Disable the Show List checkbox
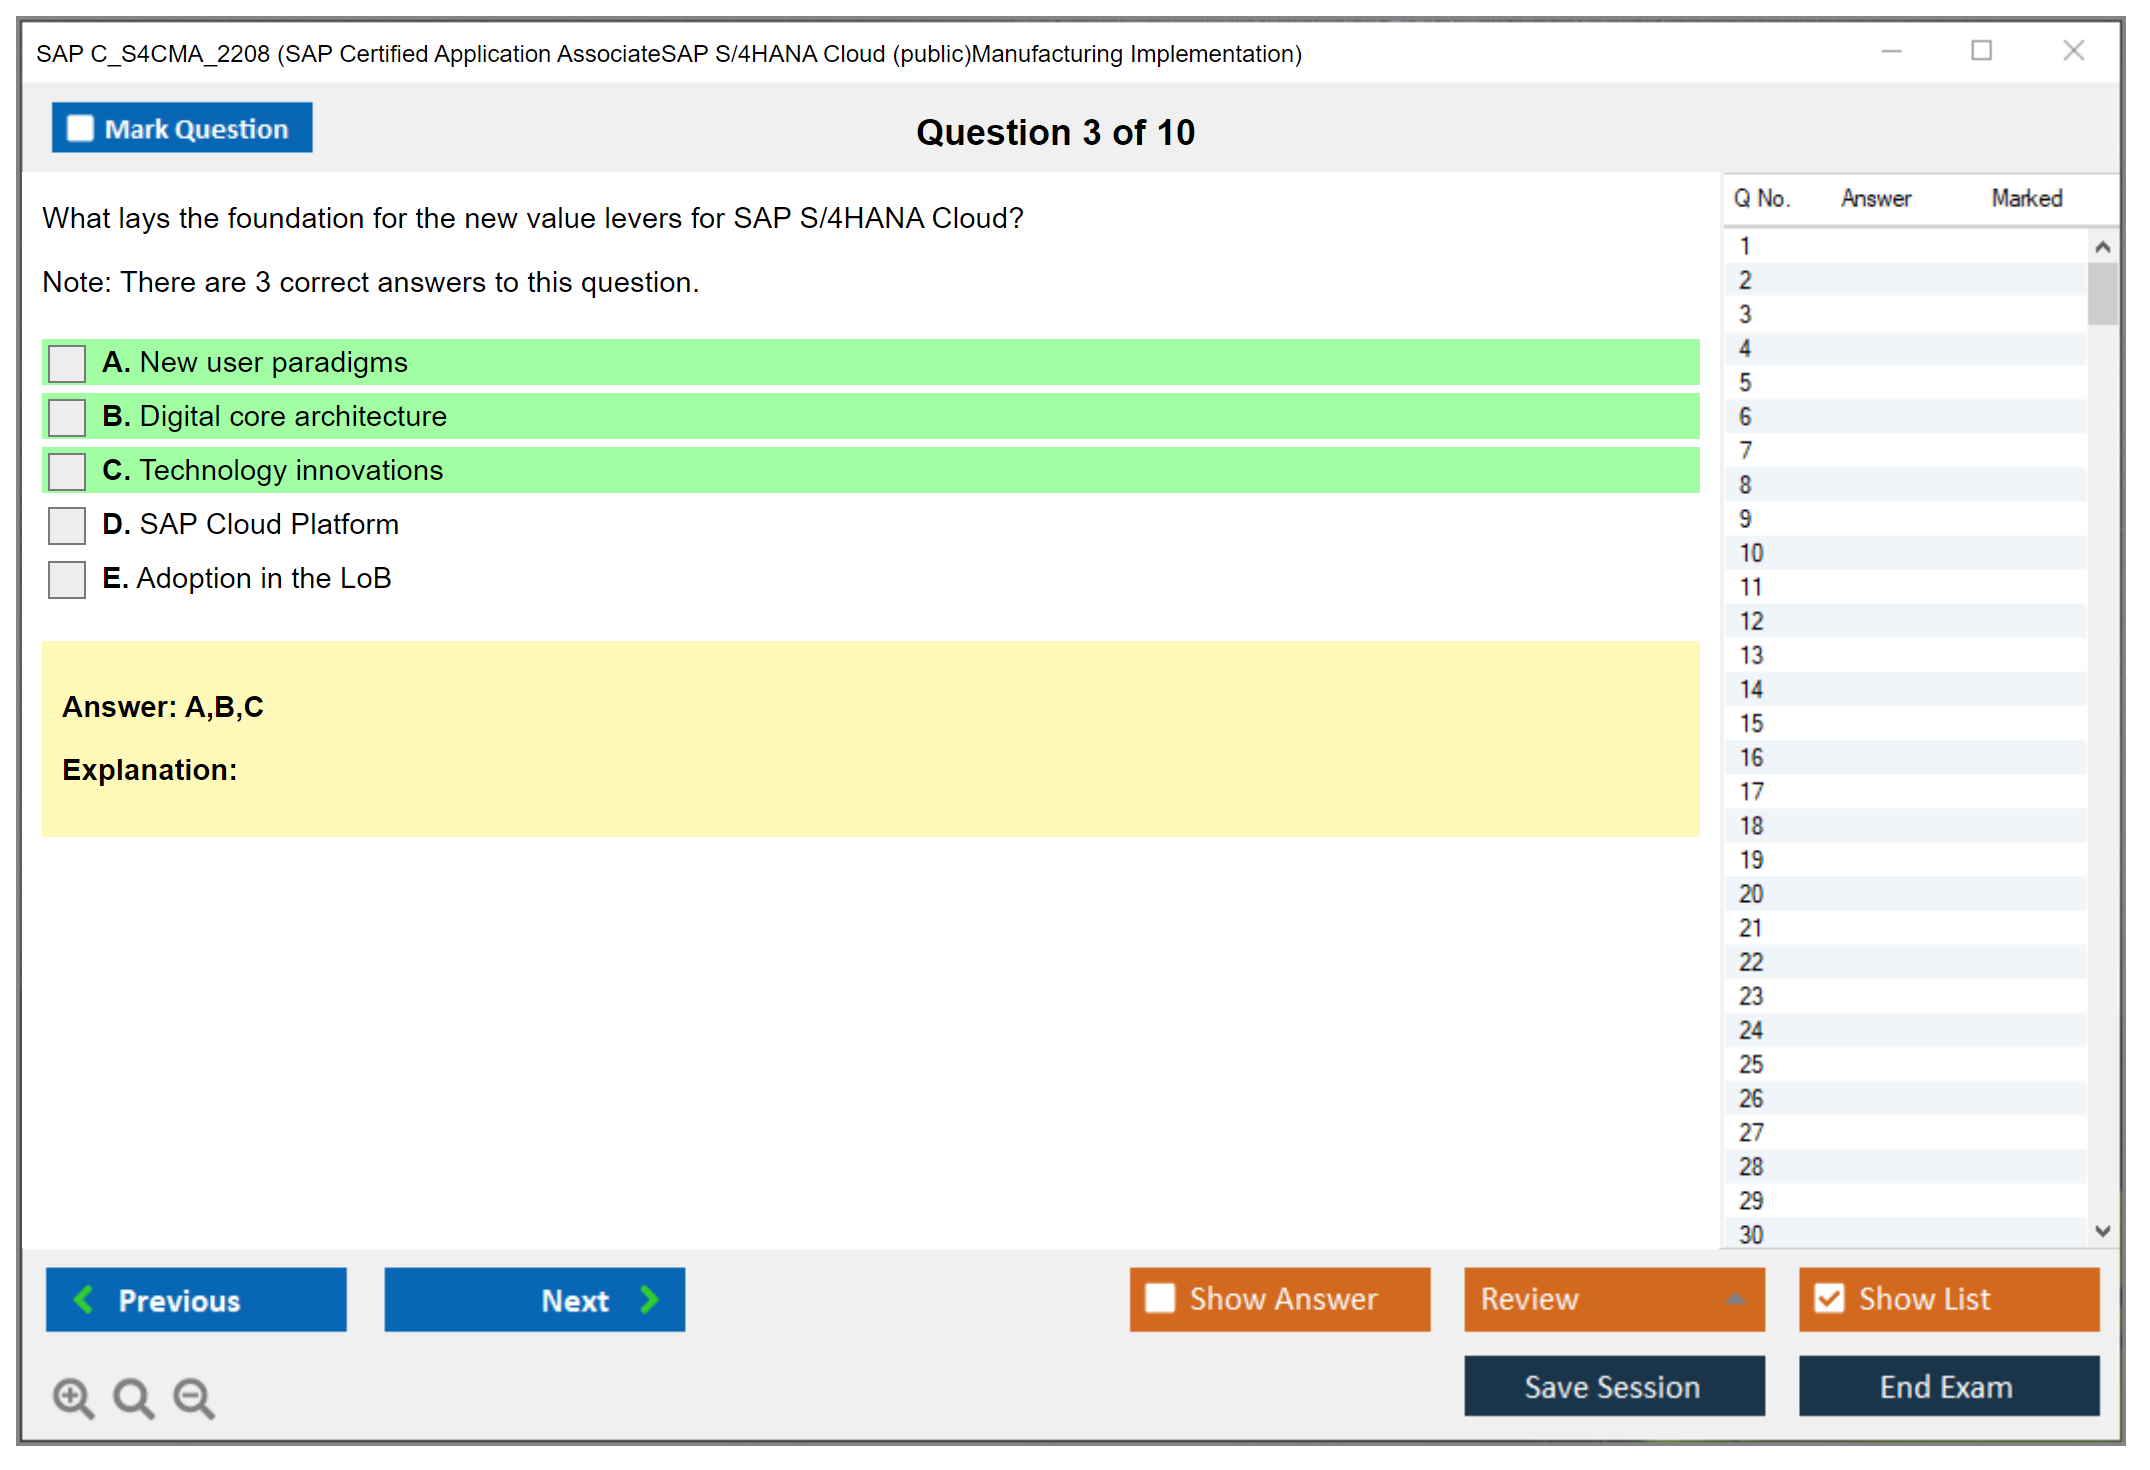The image size is (2150, 1470). (1829, 1298)
